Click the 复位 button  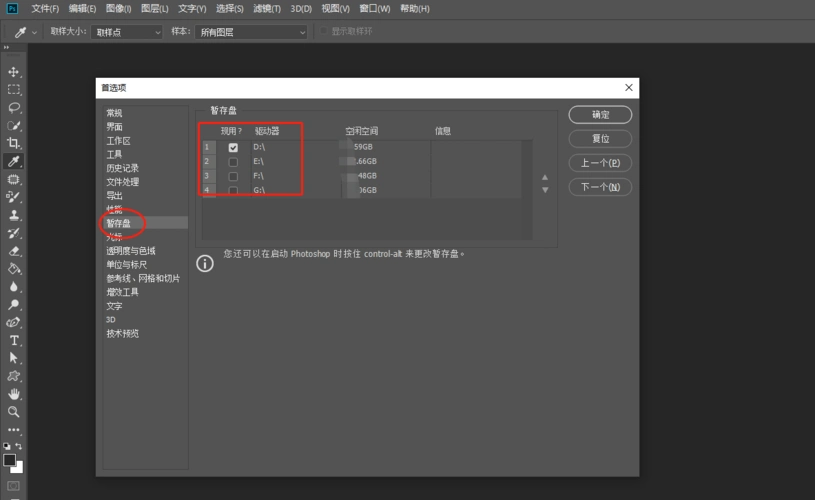(600, 139)
